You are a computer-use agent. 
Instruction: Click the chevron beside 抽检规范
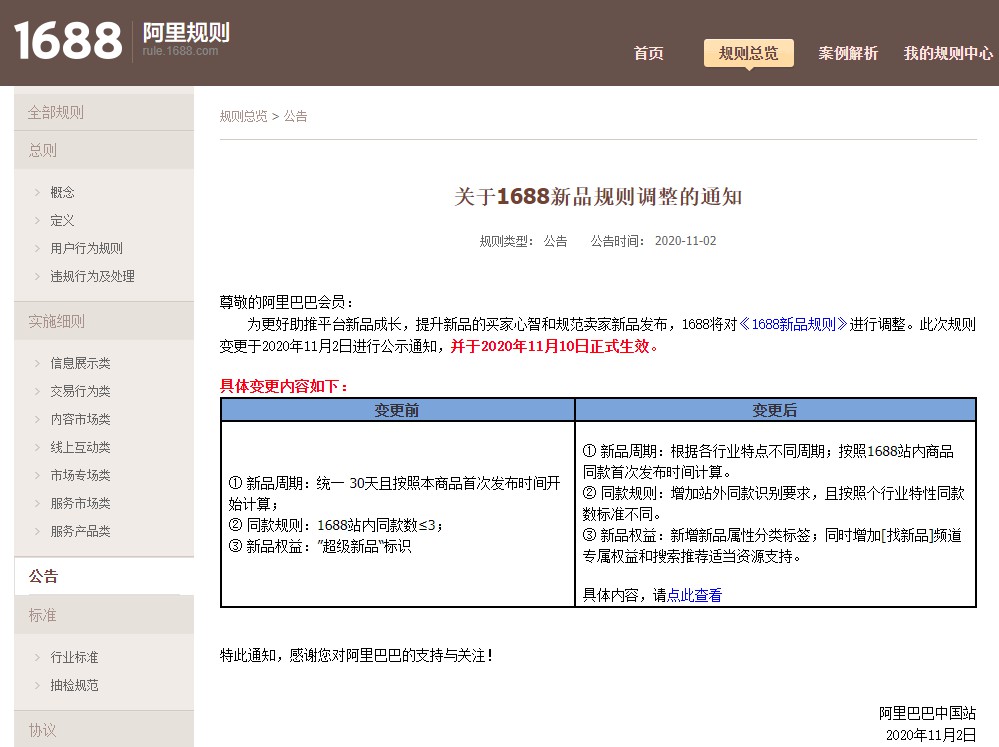(37, 685)
